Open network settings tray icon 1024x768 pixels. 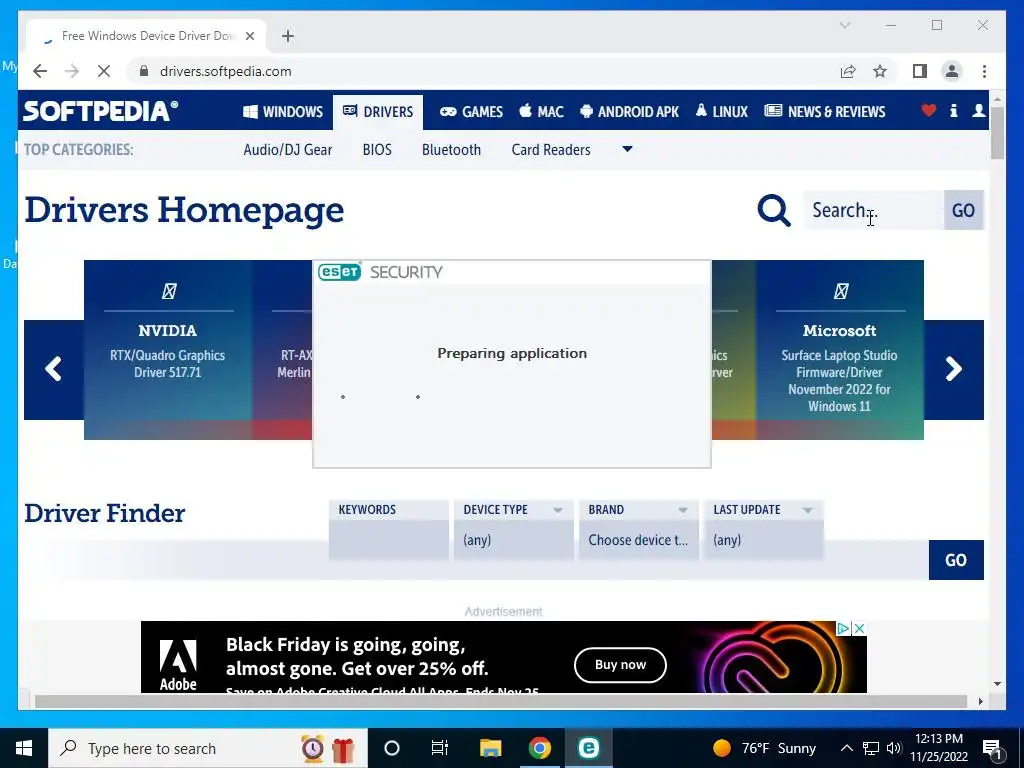click(x=871, y=748)
